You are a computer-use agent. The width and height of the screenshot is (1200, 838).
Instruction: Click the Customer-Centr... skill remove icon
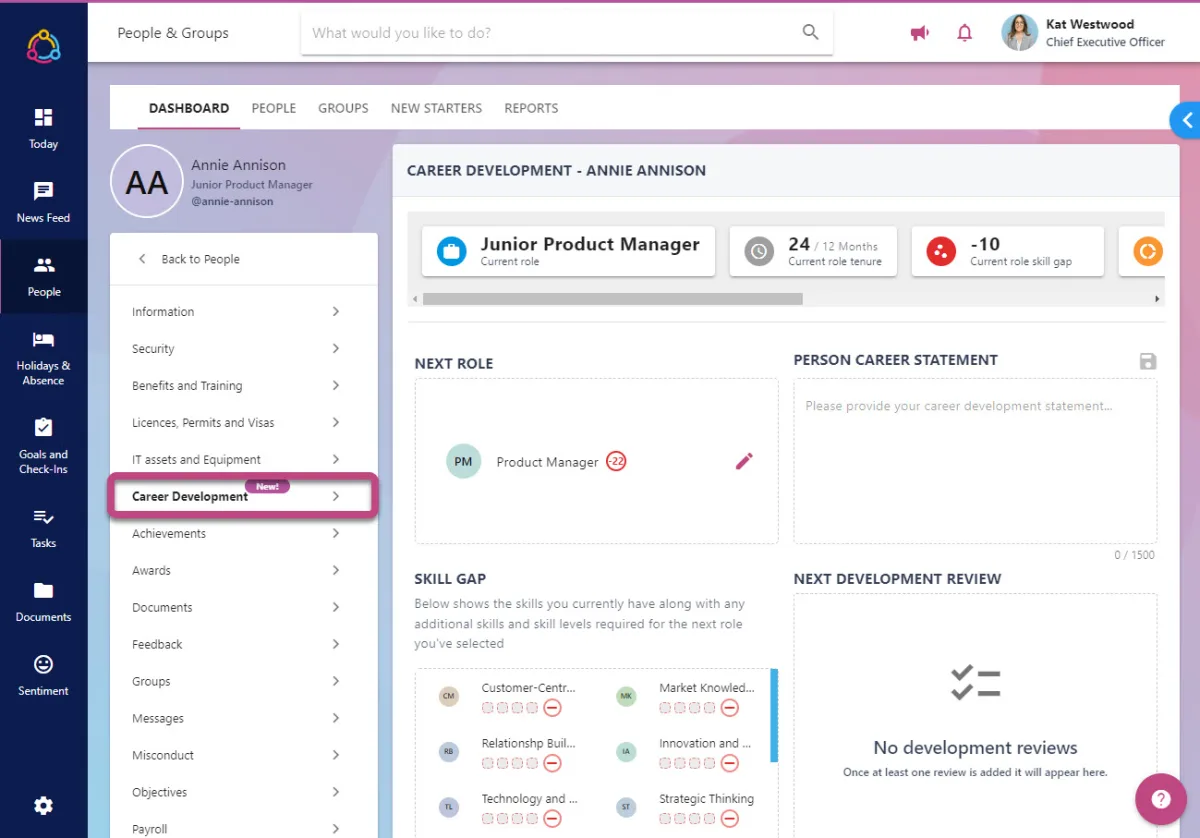[x=552, y=708]
